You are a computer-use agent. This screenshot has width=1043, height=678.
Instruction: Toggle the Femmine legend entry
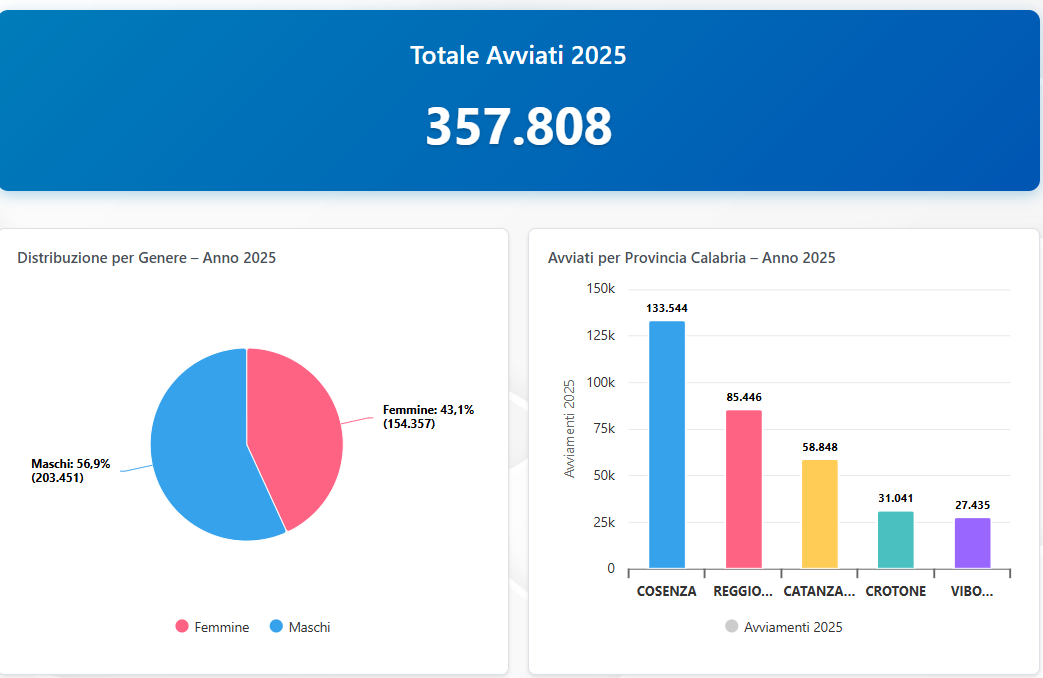[212, 627]
